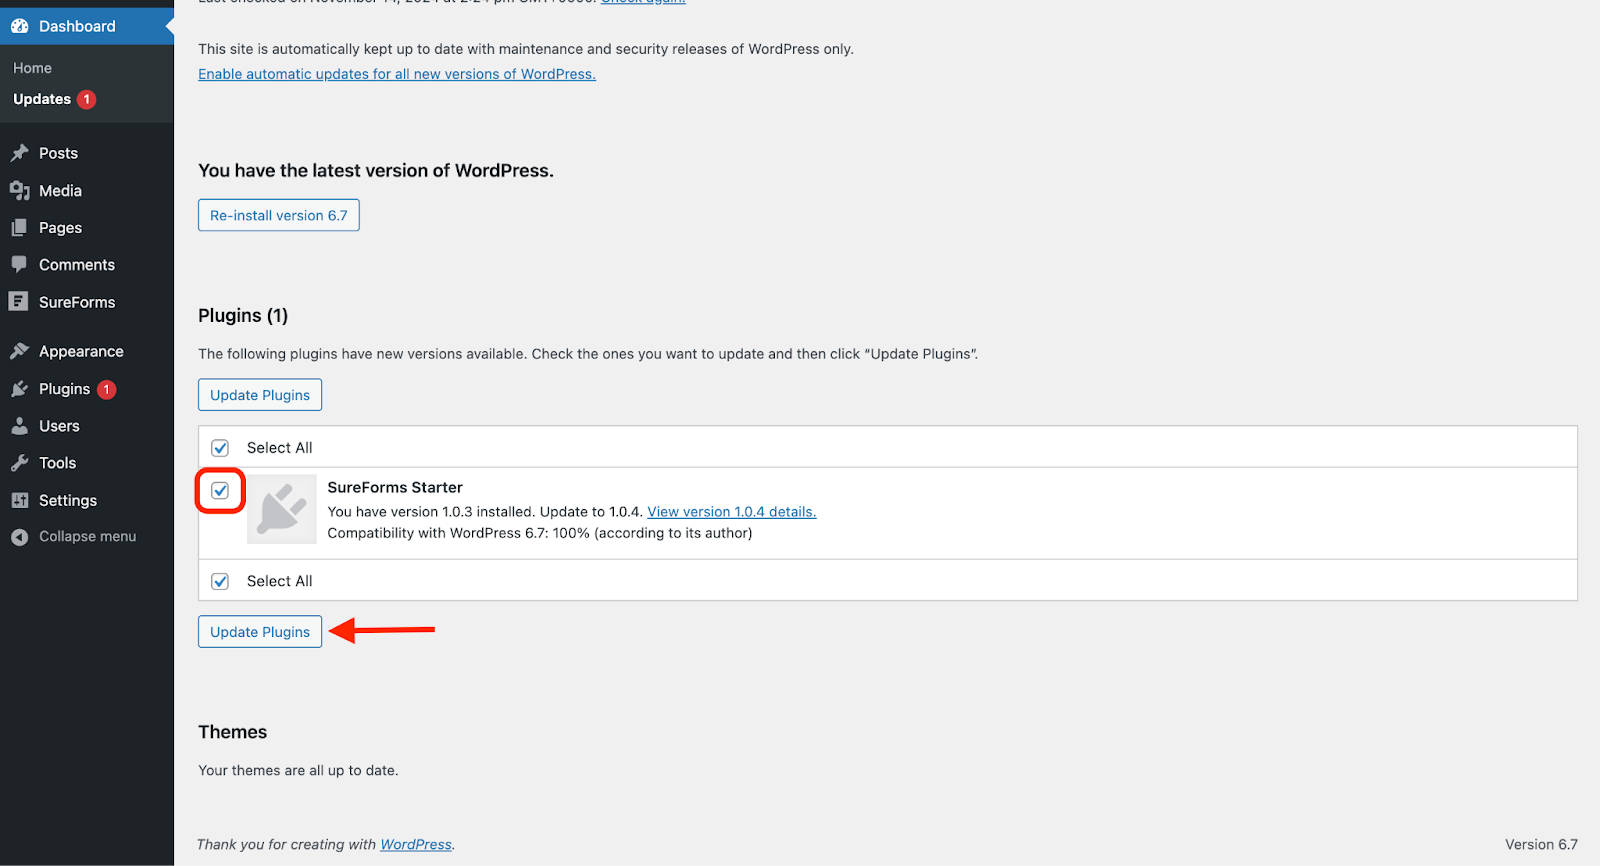Screen dimensions: 1600x866
Task: Click the Collapse menu arrow icon
Action: [x=19, y=537]
